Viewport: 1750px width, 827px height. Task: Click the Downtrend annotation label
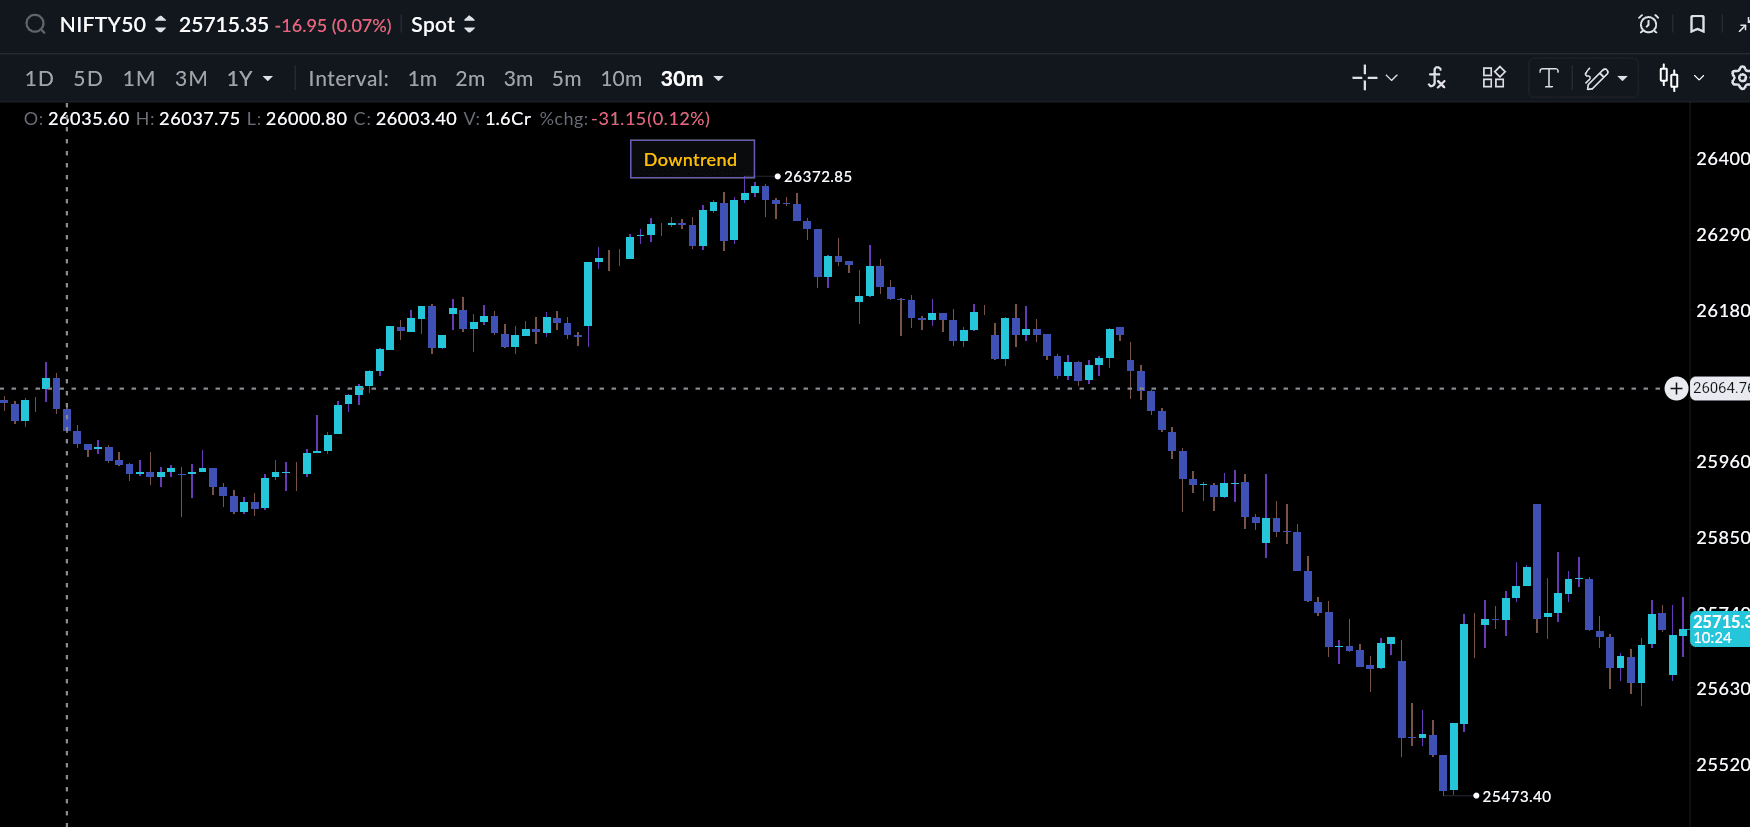click(x=691, y=160)
